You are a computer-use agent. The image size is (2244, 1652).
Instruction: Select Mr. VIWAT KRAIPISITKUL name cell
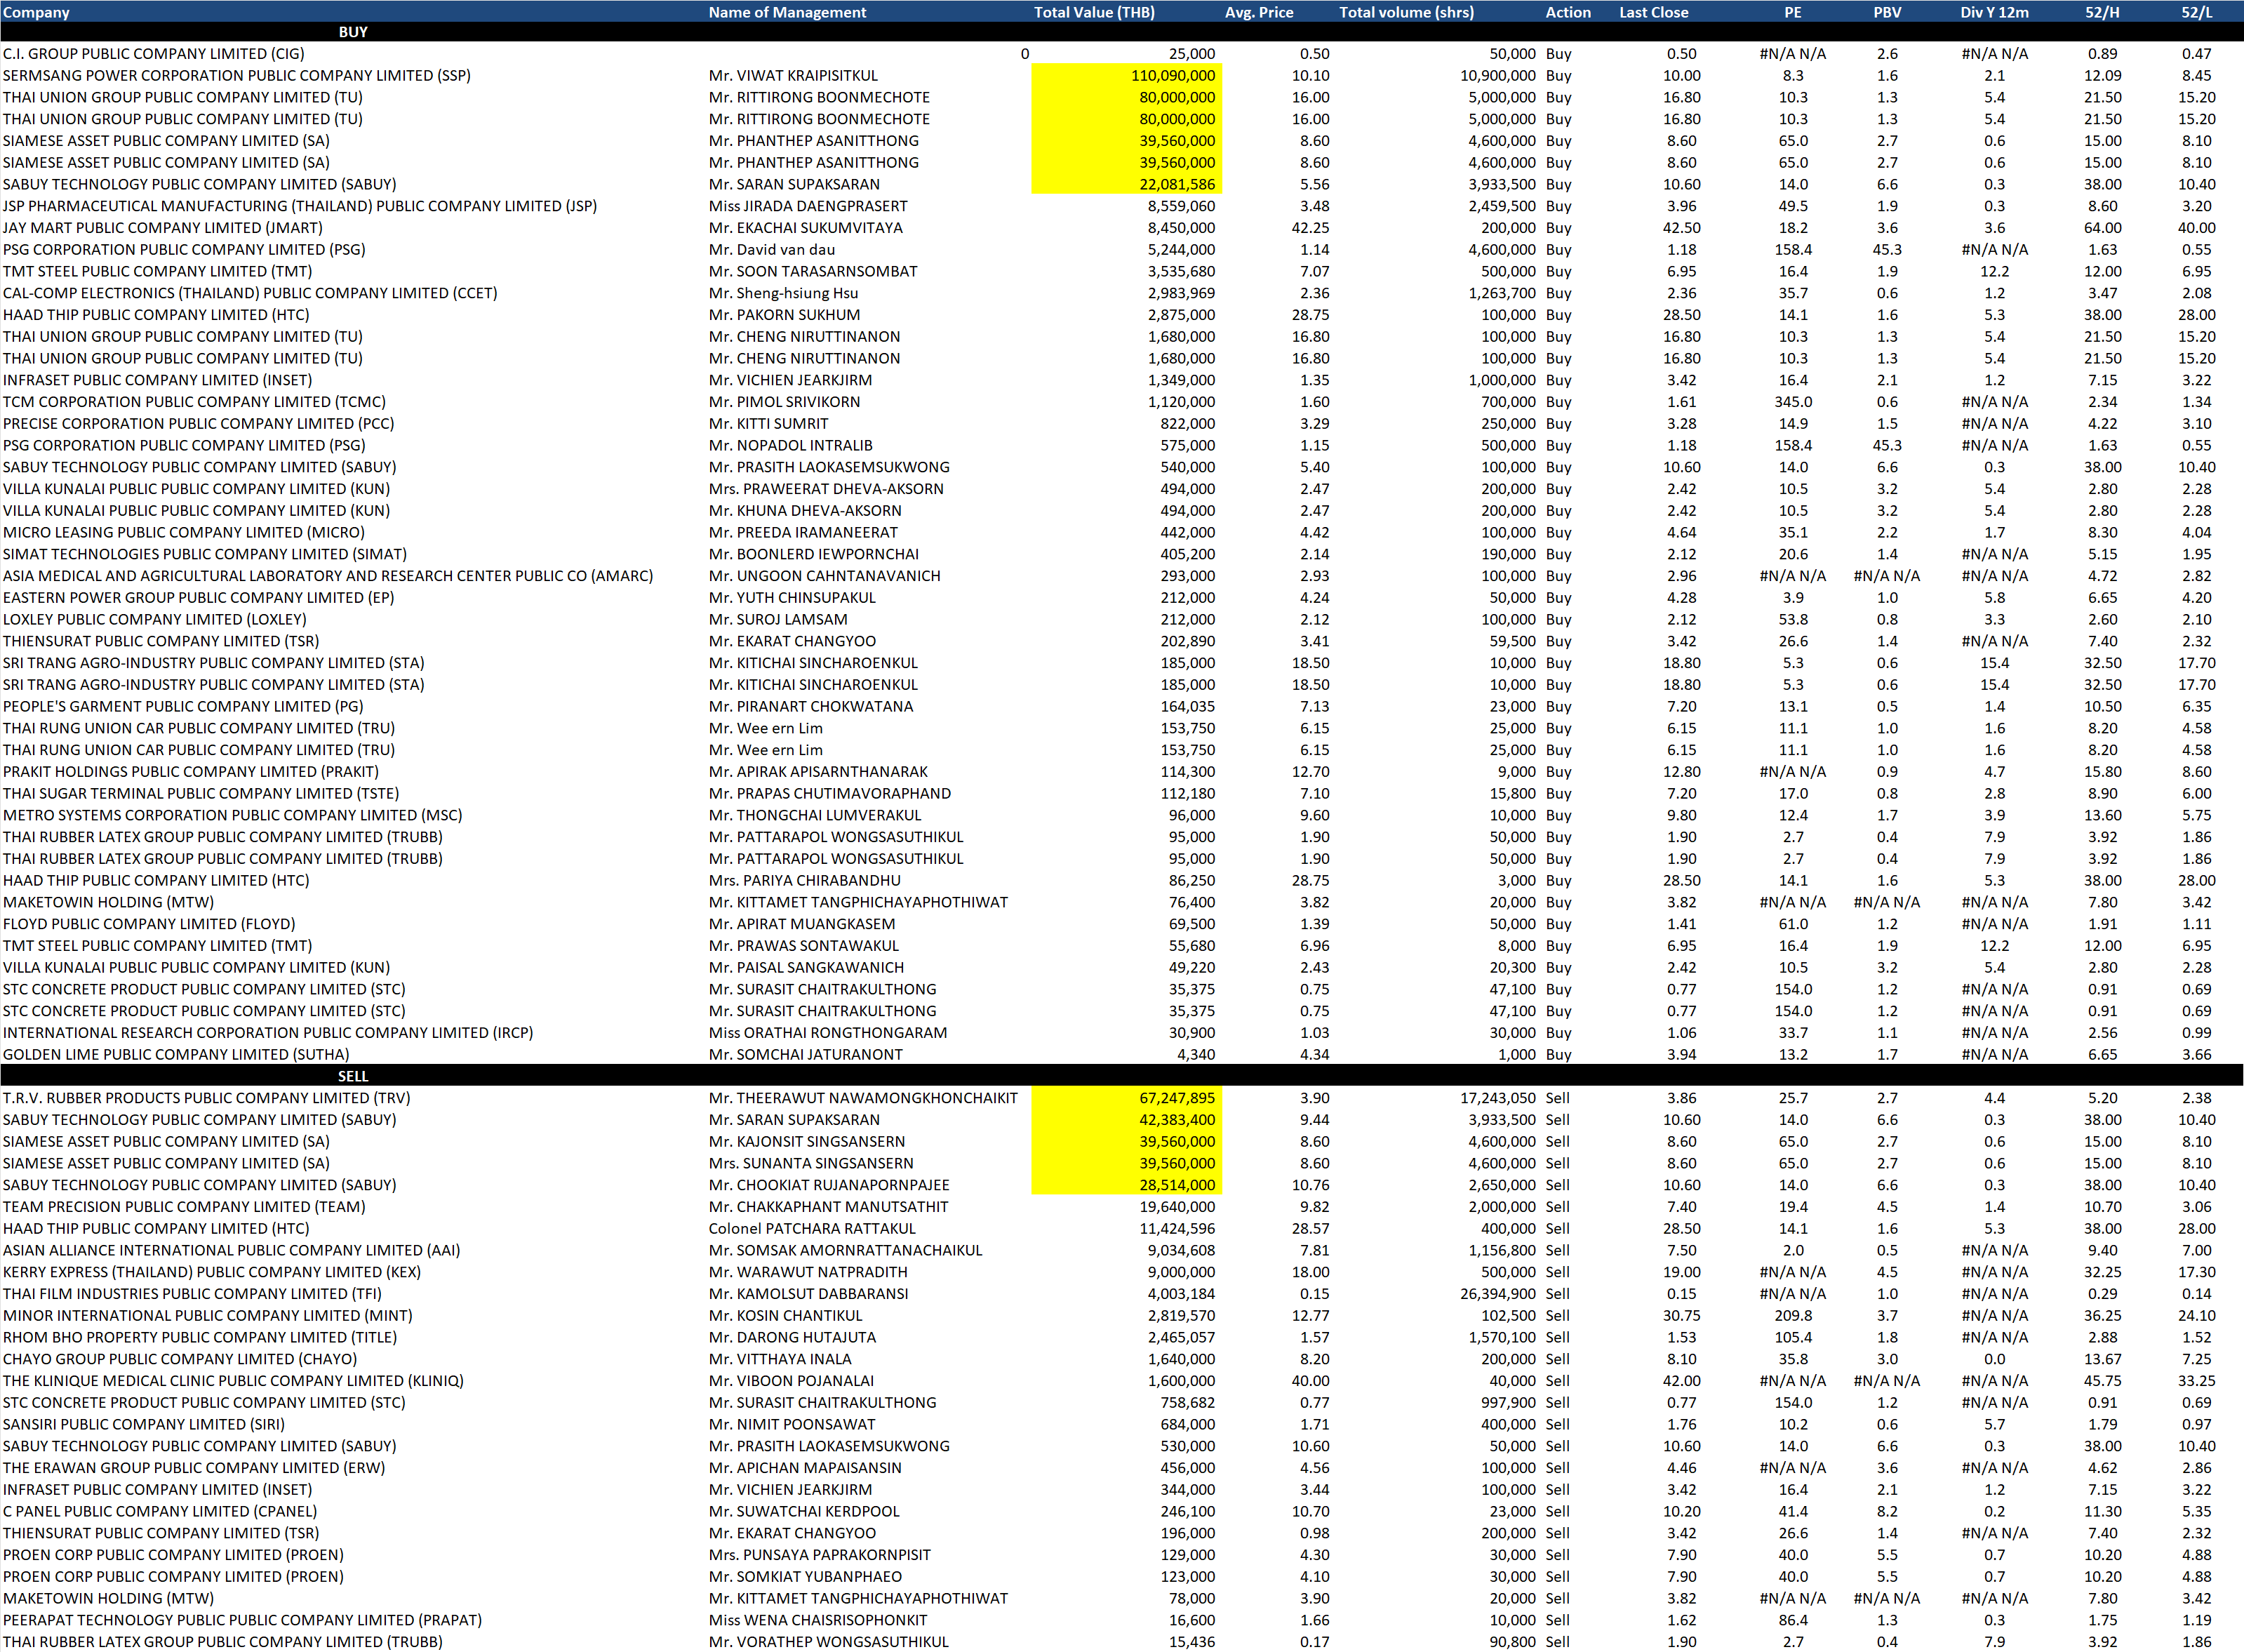(793, 75)
